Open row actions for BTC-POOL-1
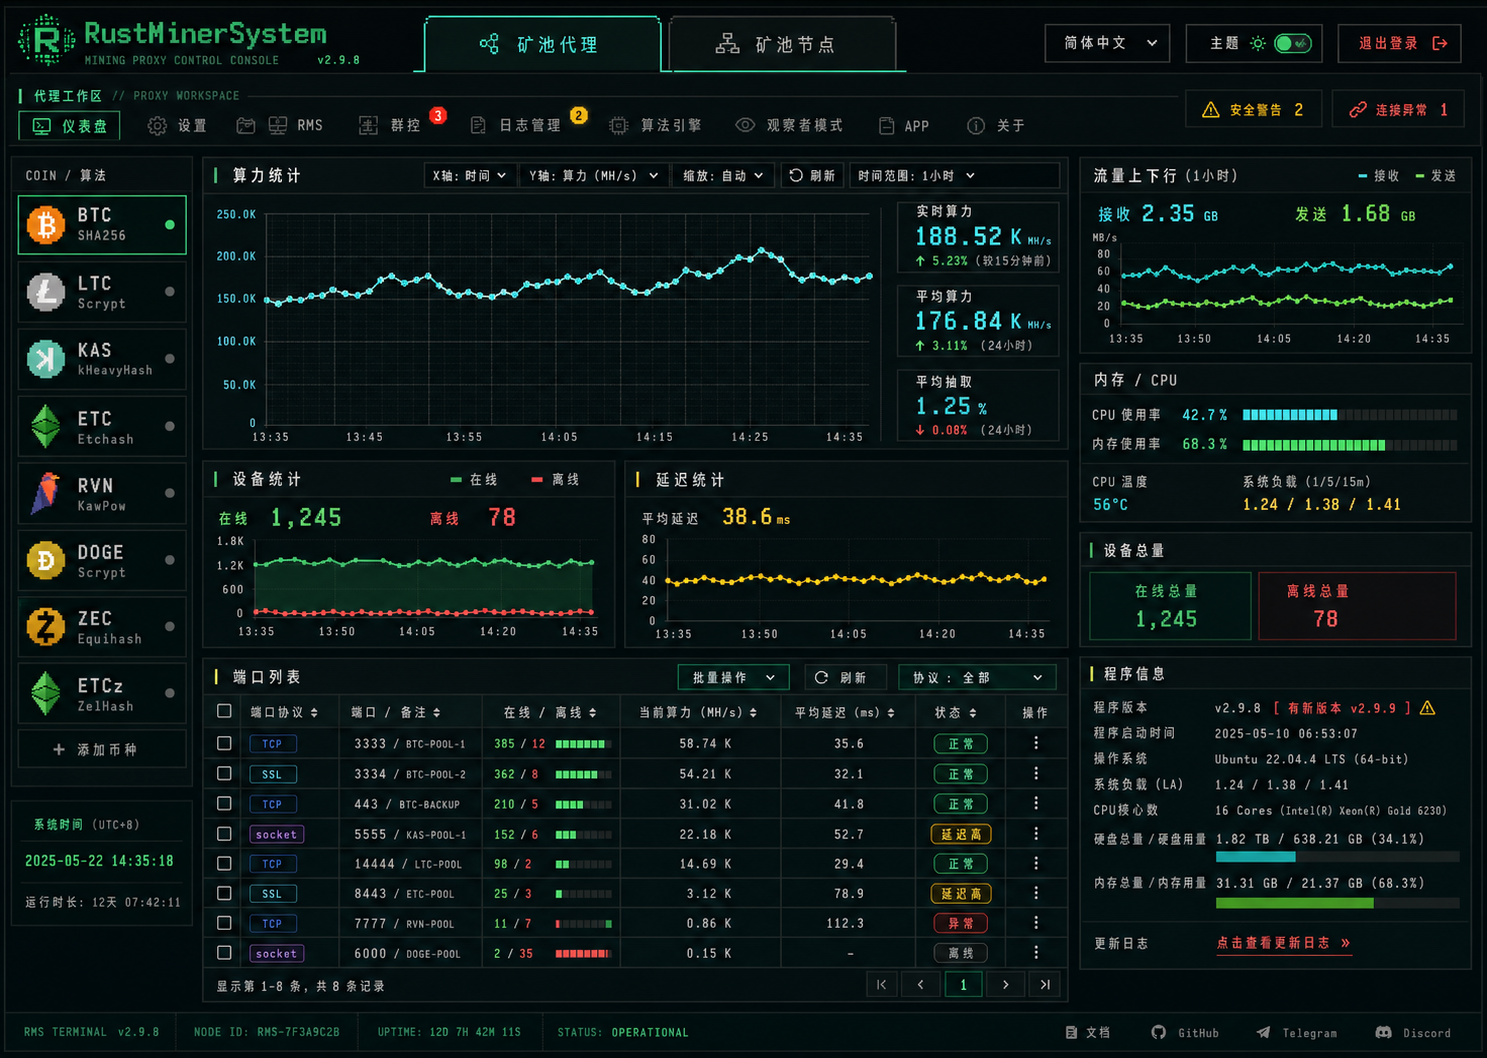 pyautogui.click(x=1036, y=743)
